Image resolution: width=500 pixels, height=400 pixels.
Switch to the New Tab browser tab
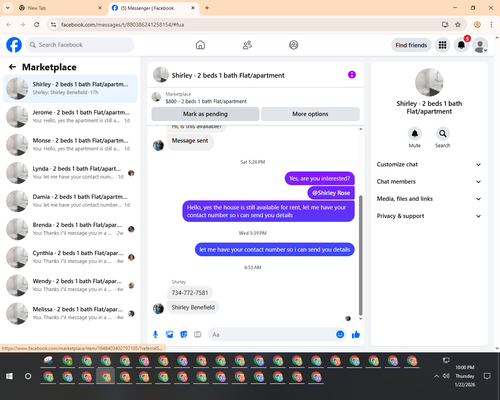60,8
